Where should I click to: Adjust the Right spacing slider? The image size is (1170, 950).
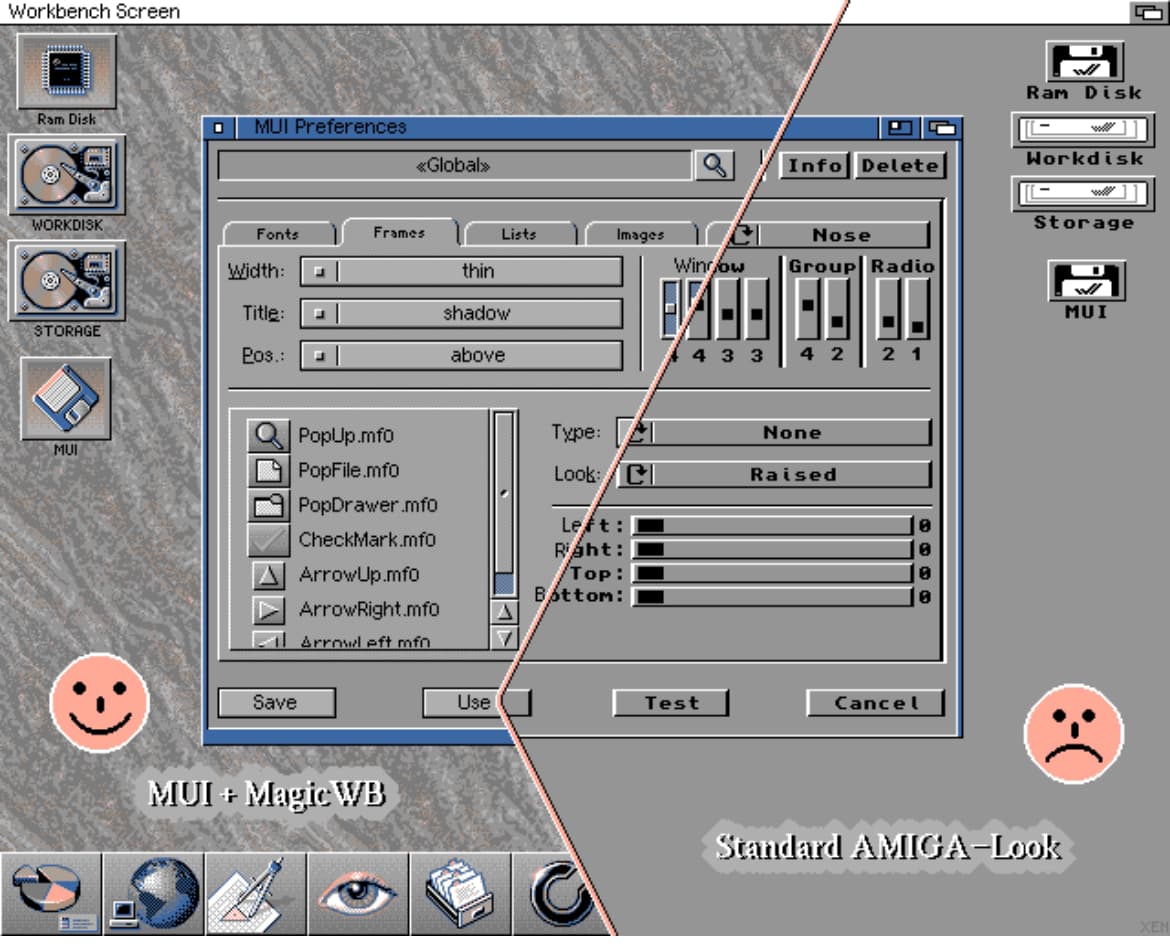[x=772, y=550]
